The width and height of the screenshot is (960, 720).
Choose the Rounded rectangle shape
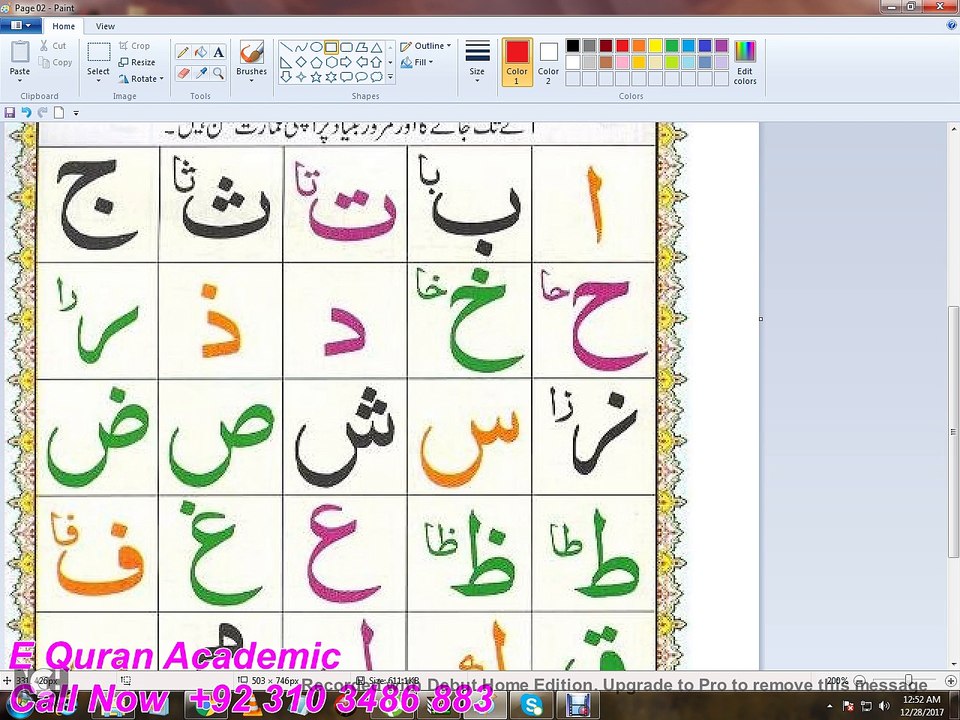tap(347, 47)
